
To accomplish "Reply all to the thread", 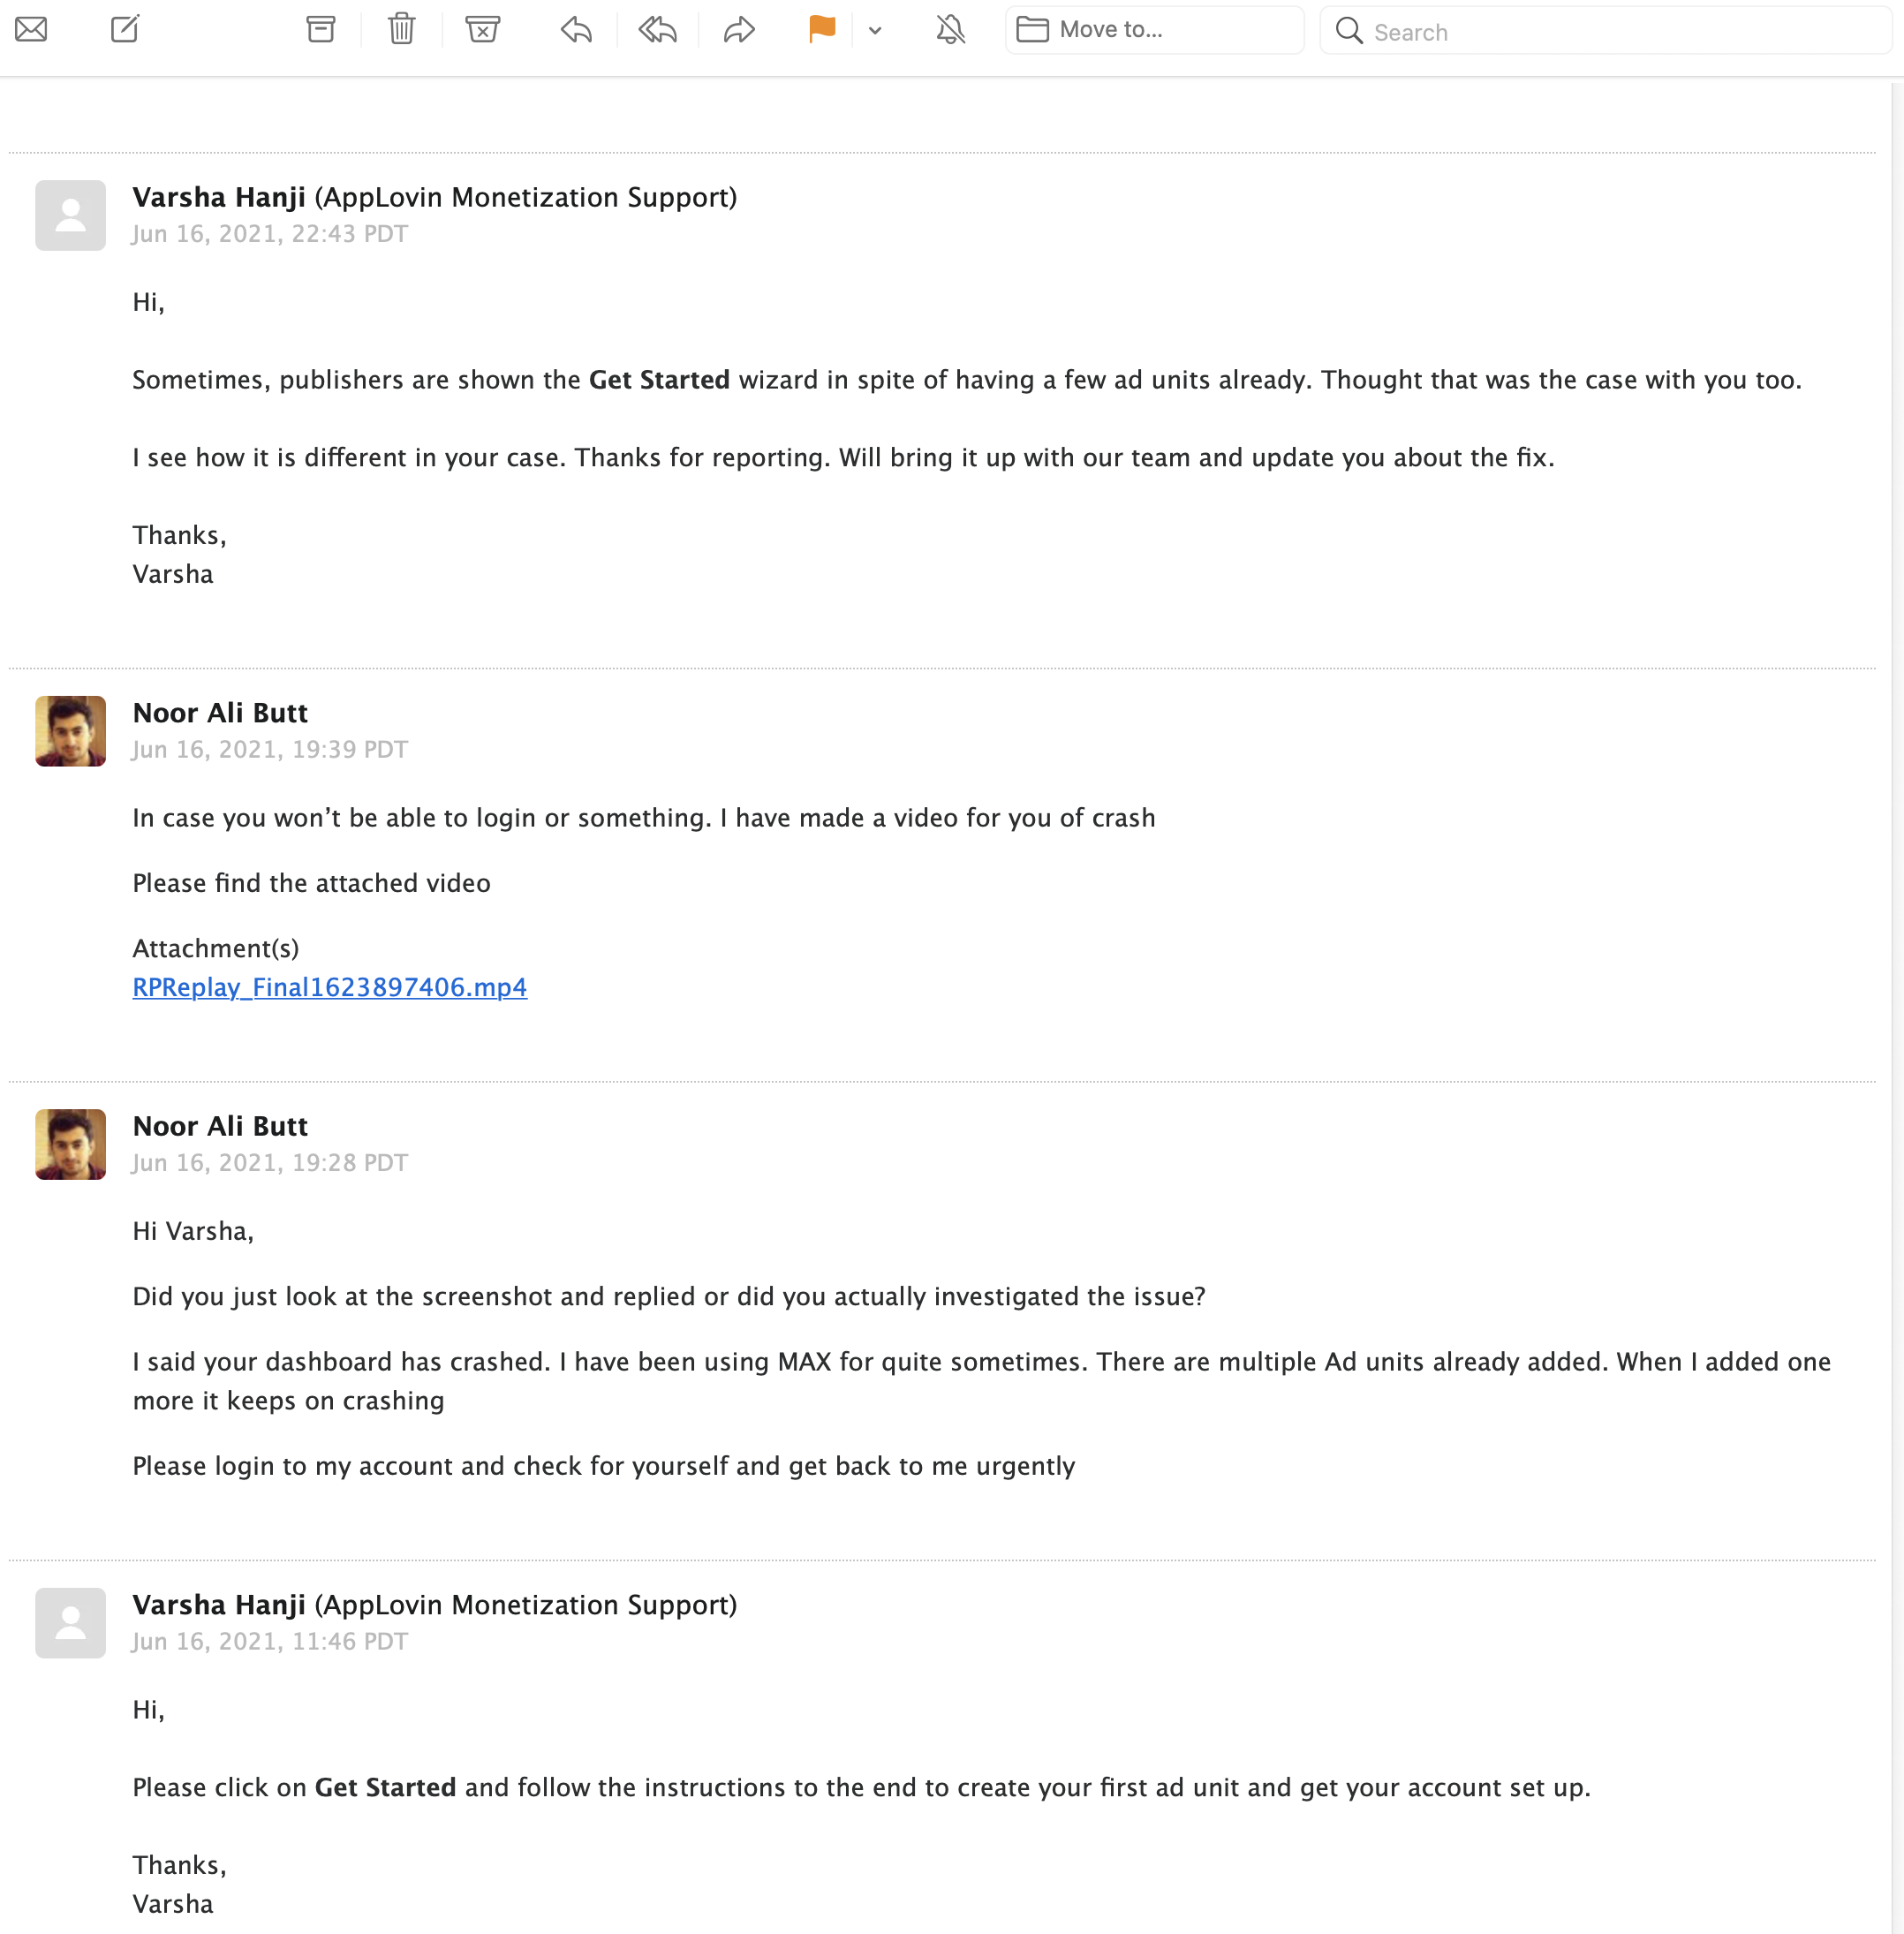I will (657, 29).
